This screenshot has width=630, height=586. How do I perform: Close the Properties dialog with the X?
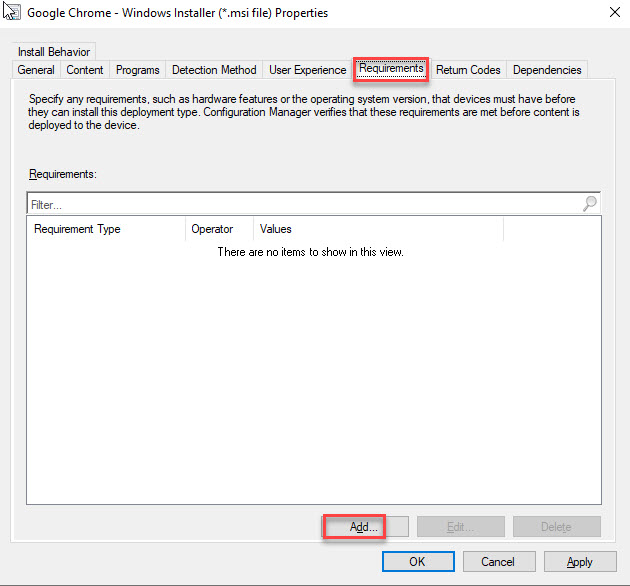611,13
